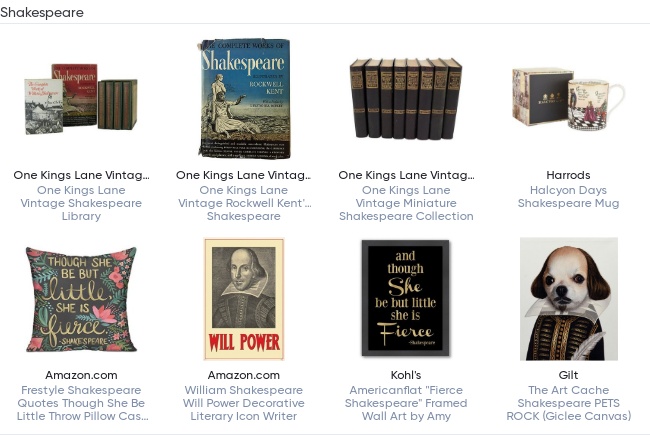Click the Rockwell Kent Shakespeare book cover
This screenshot has width=650, height=435.
click(x=244, y=98)
